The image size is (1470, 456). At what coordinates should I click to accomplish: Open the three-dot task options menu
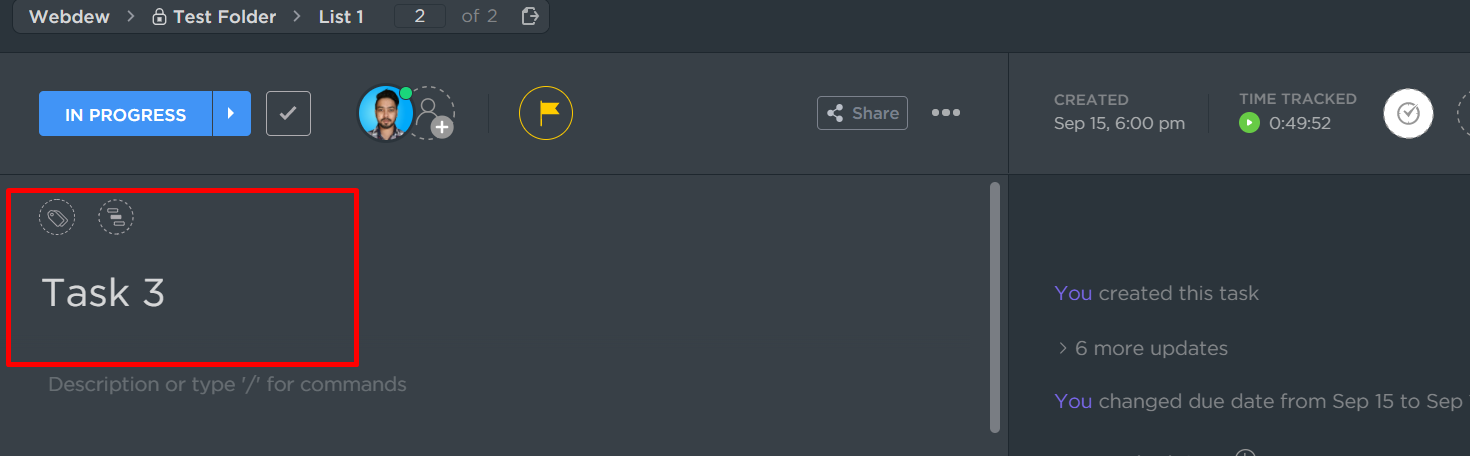[x=945, y=113]
